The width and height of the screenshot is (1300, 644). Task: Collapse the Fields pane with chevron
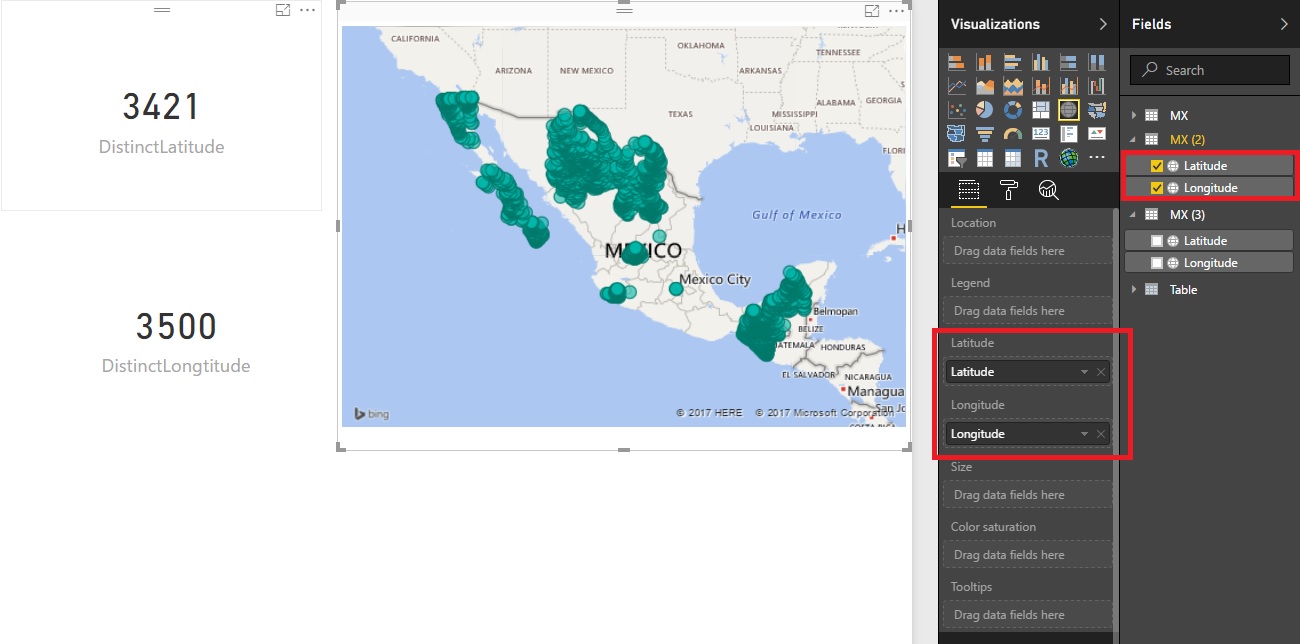coord(1284,24)
